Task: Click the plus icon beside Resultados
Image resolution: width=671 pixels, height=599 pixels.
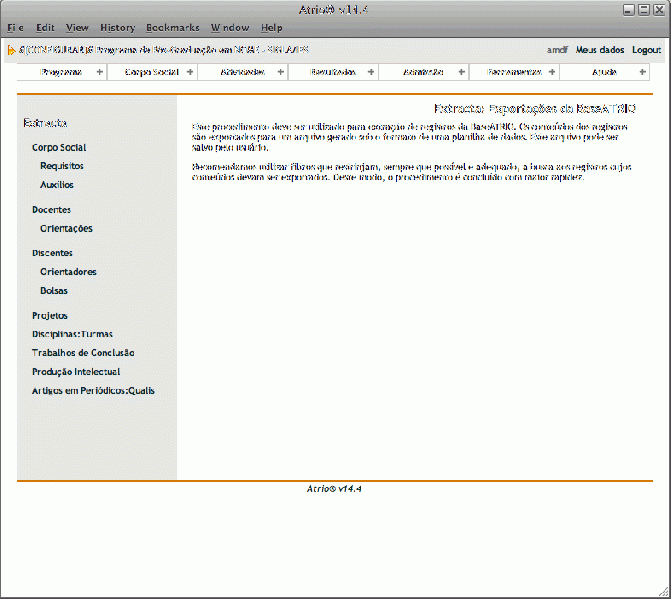Action: (371, 72)
